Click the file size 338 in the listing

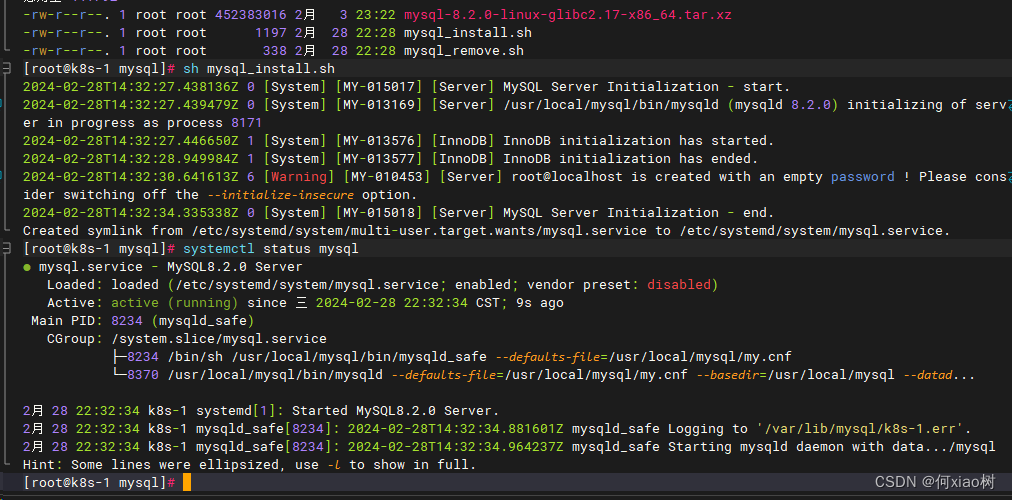point(275,50)
